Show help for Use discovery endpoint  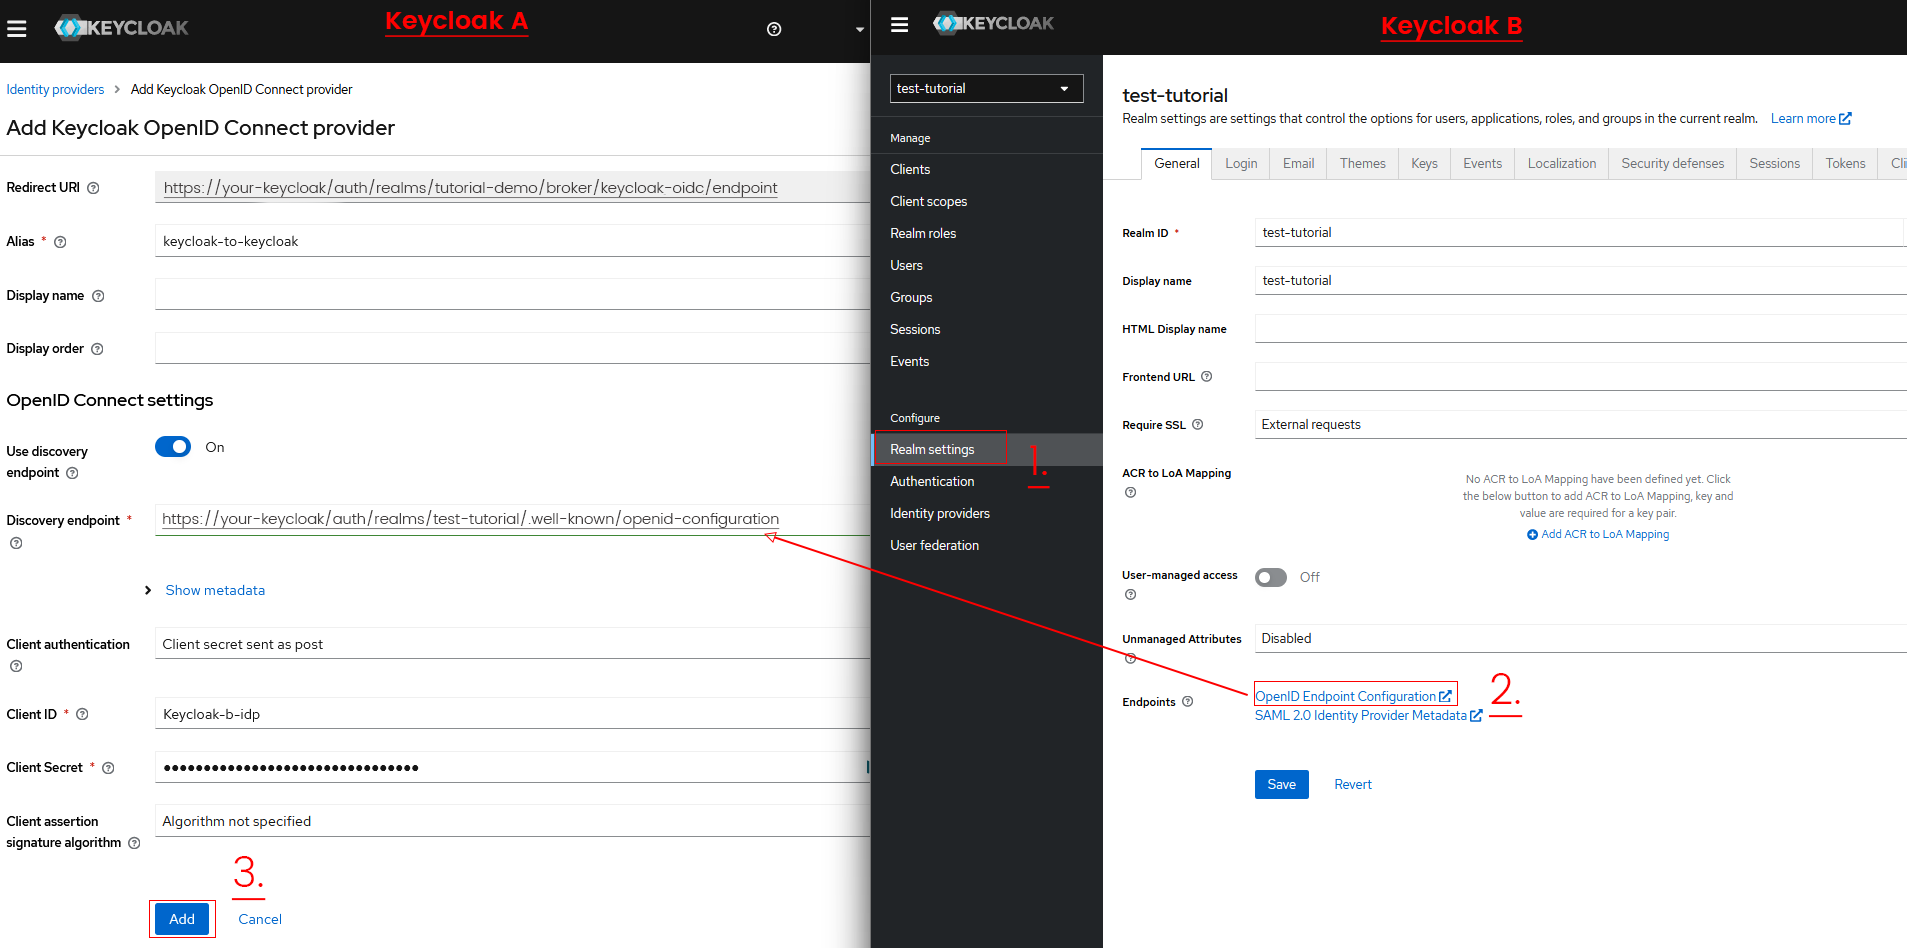point(72,473)
